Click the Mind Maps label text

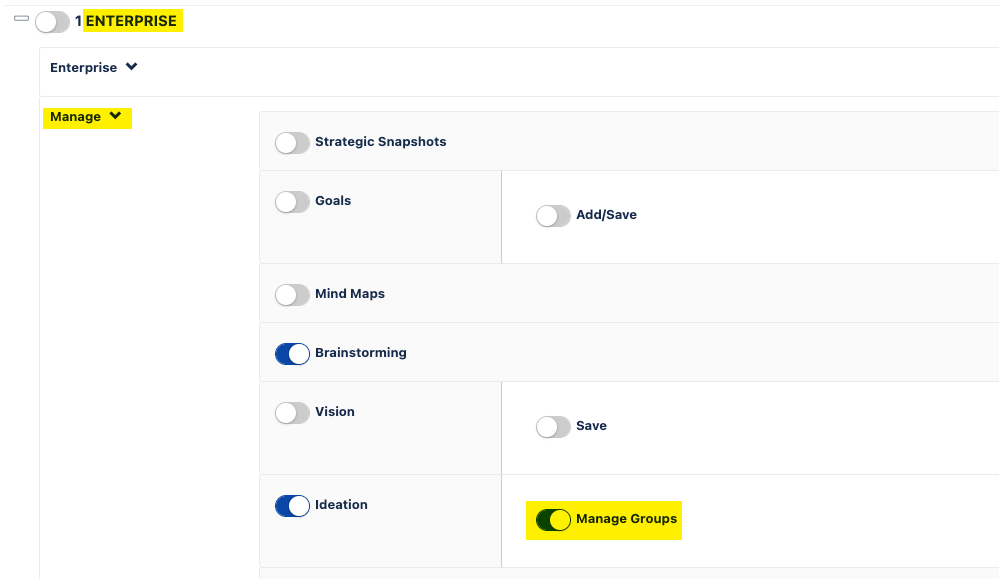349,294
